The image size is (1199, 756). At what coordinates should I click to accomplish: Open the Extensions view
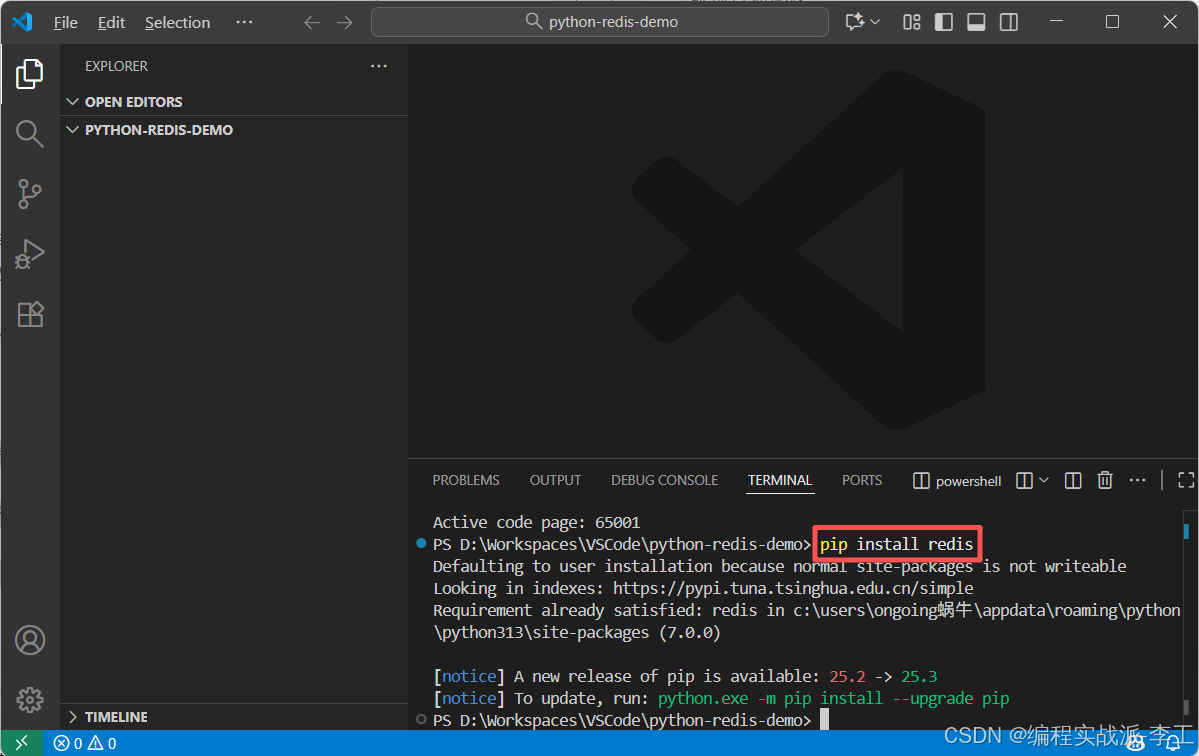[30, 314]
